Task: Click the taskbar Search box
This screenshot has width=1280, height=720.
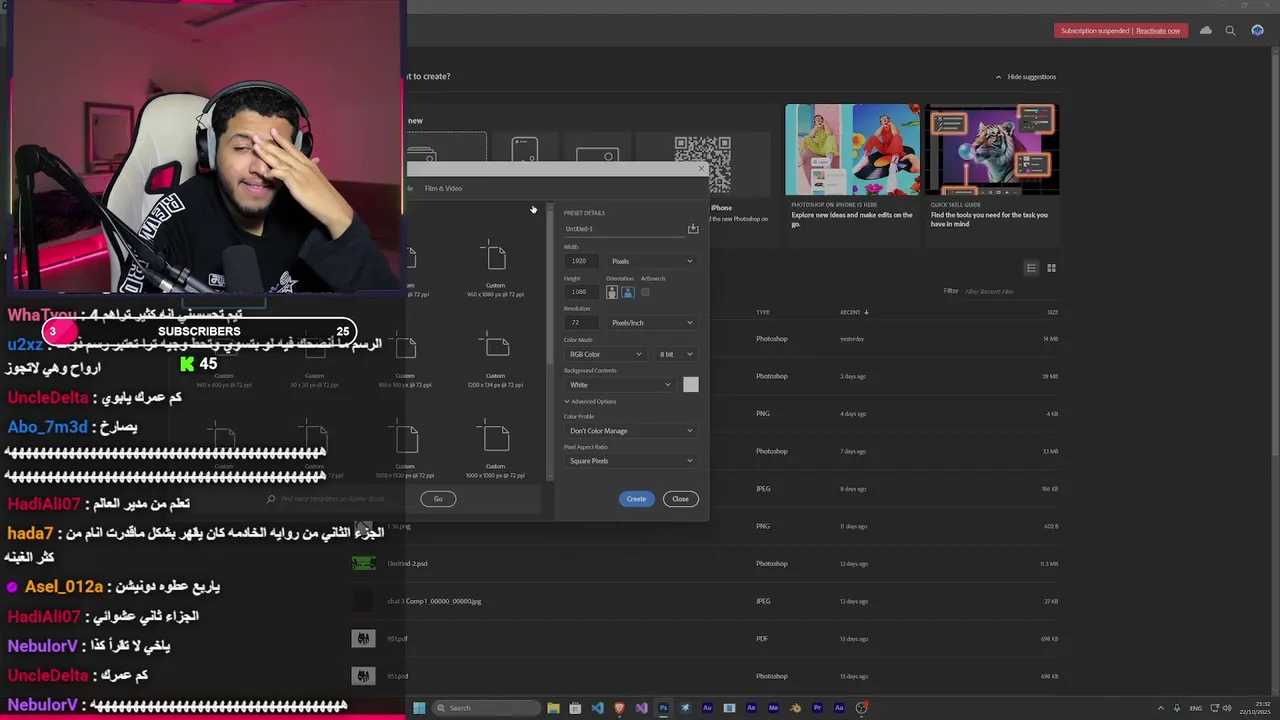Action: [484, 708]
